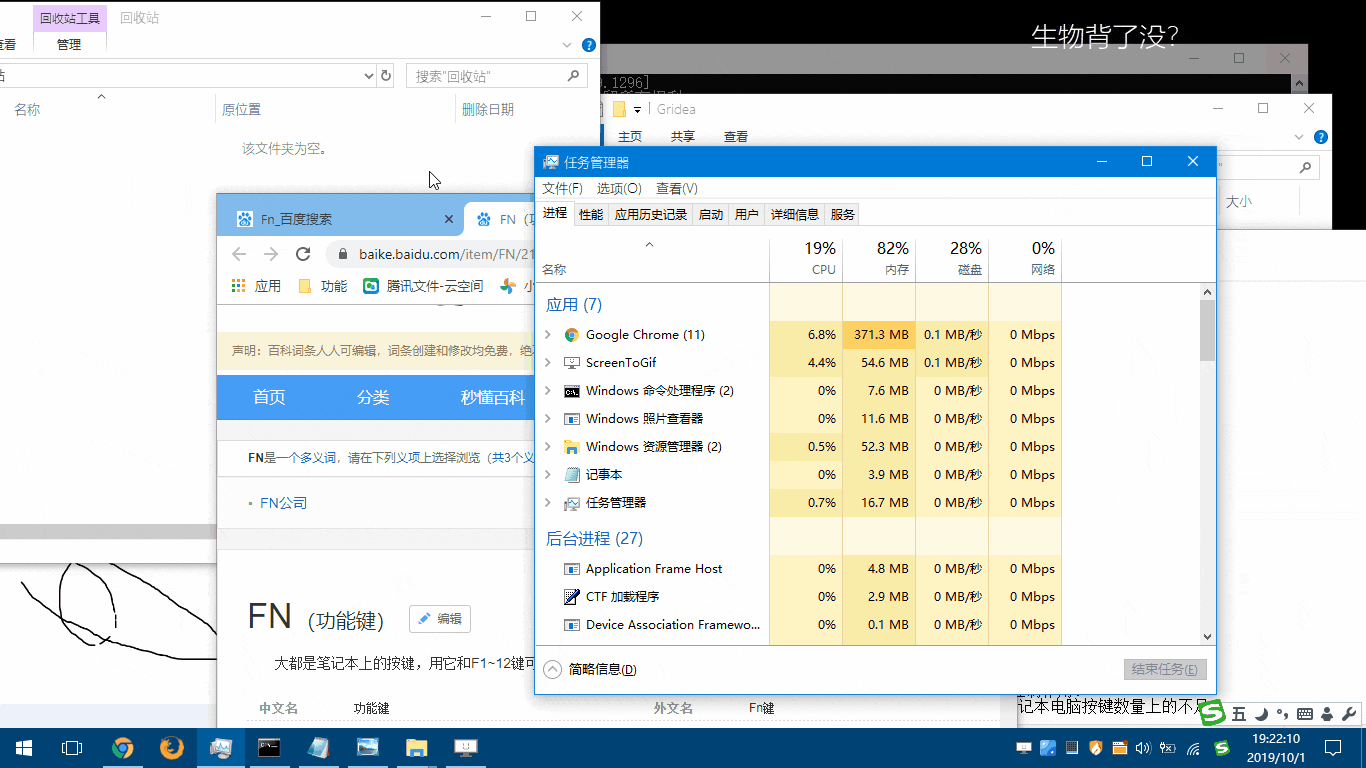
Task: Toggle Sogou half-width moon mode
Action: 1261,714
